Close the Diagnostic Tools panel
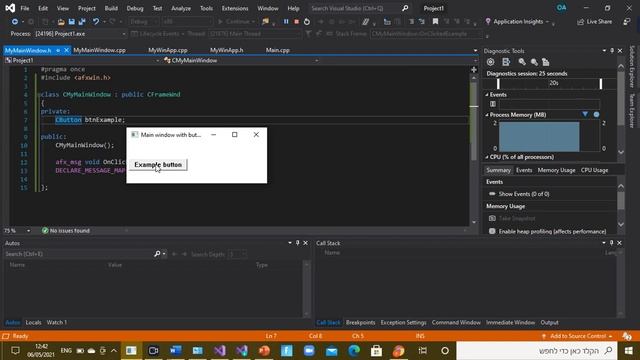This screenshot has width=640, height=360. coord(620,51)
